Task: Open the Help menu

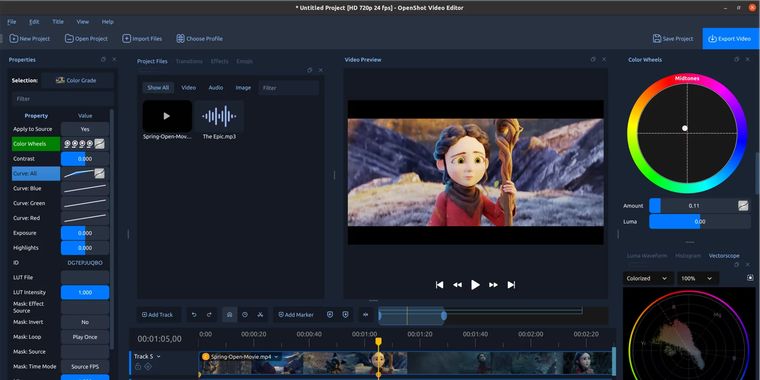Action: coord(108,22)
